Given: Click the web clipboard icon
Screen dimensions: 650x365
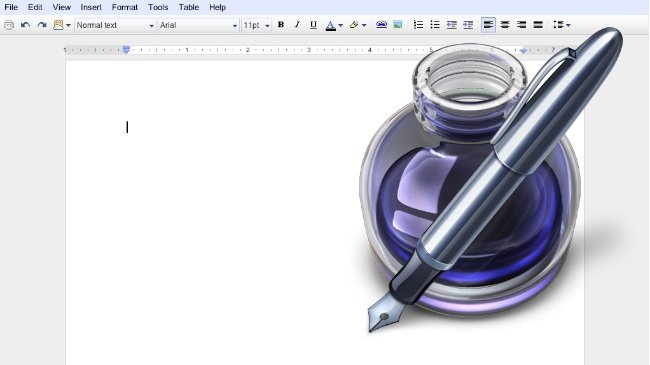Looking at the screenshot, I should coord(58,25).
